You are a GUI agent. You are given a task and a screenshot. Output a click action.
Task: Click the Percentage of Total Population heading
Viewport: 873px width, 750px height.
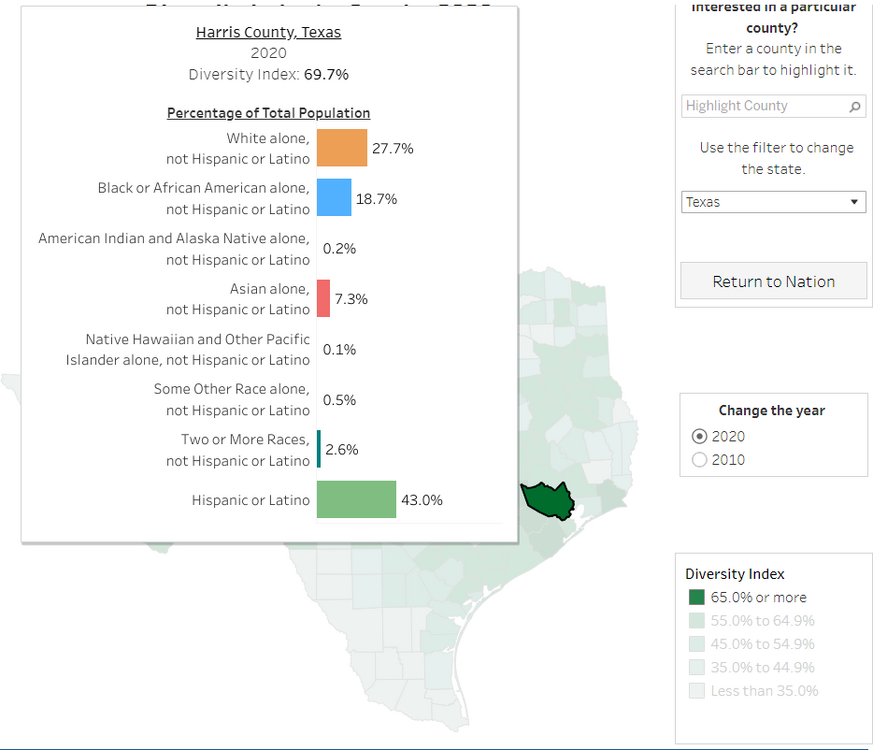point(268,113)
